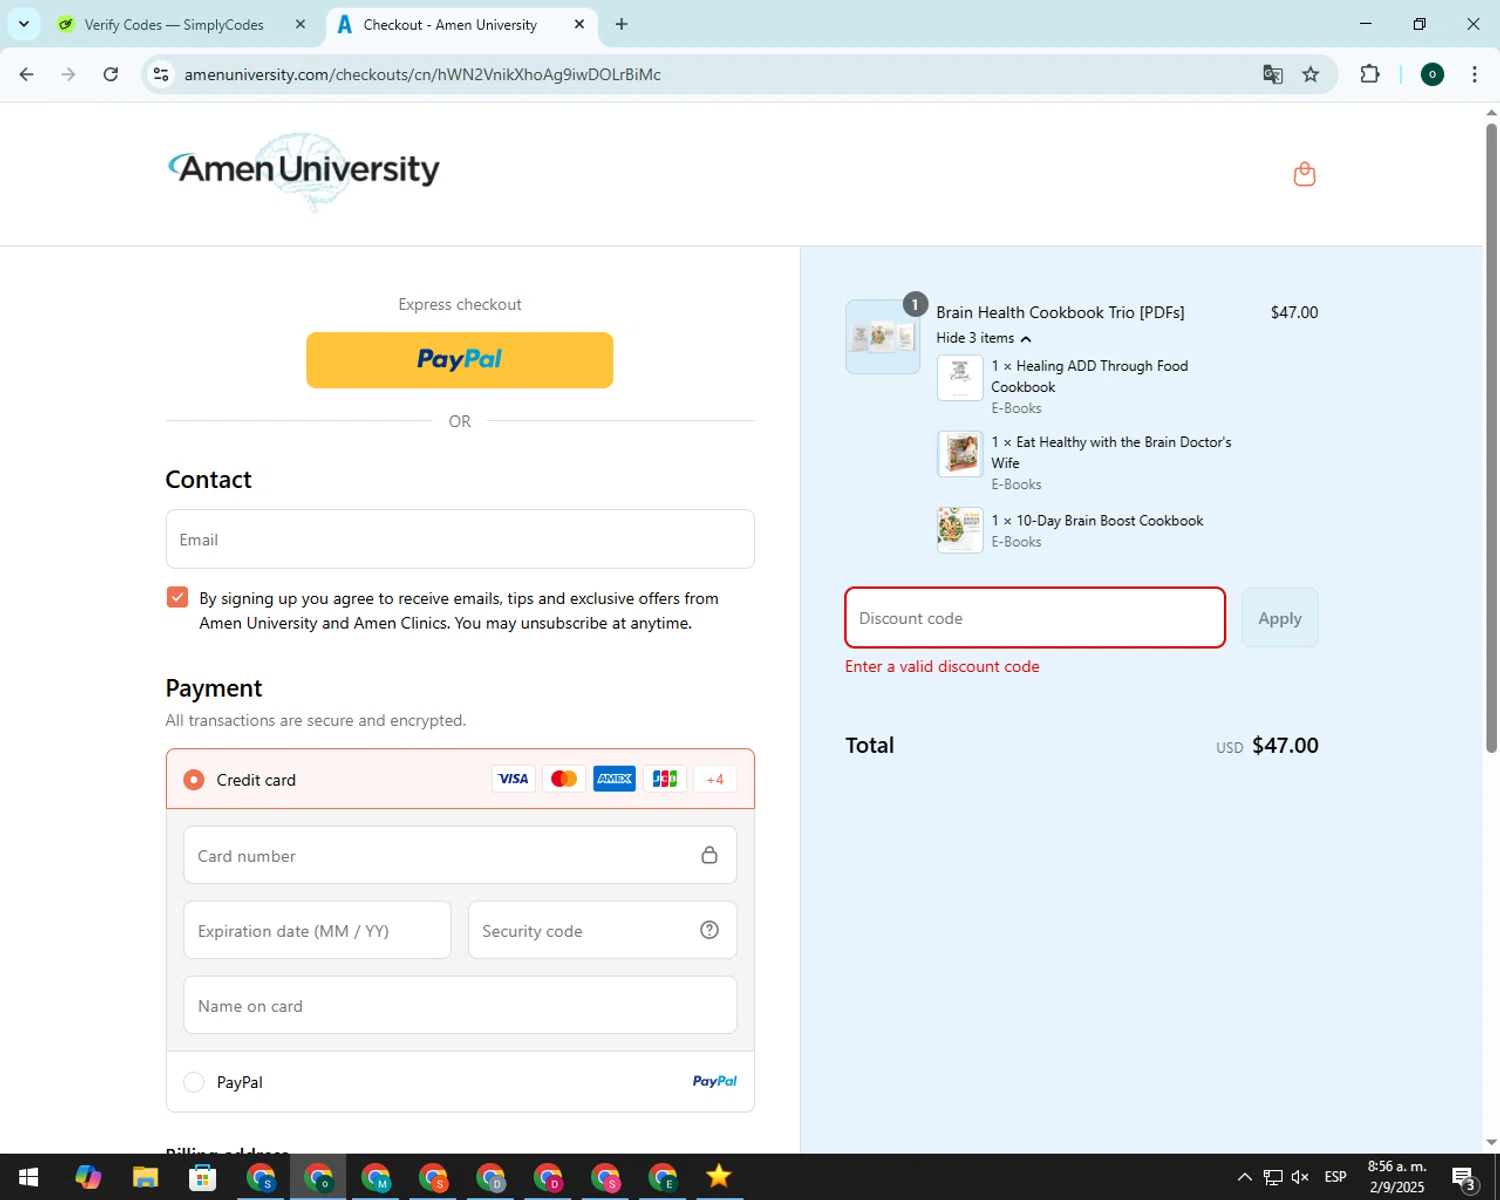Uncheck the email offers signup checkbox

click(177, 597)
